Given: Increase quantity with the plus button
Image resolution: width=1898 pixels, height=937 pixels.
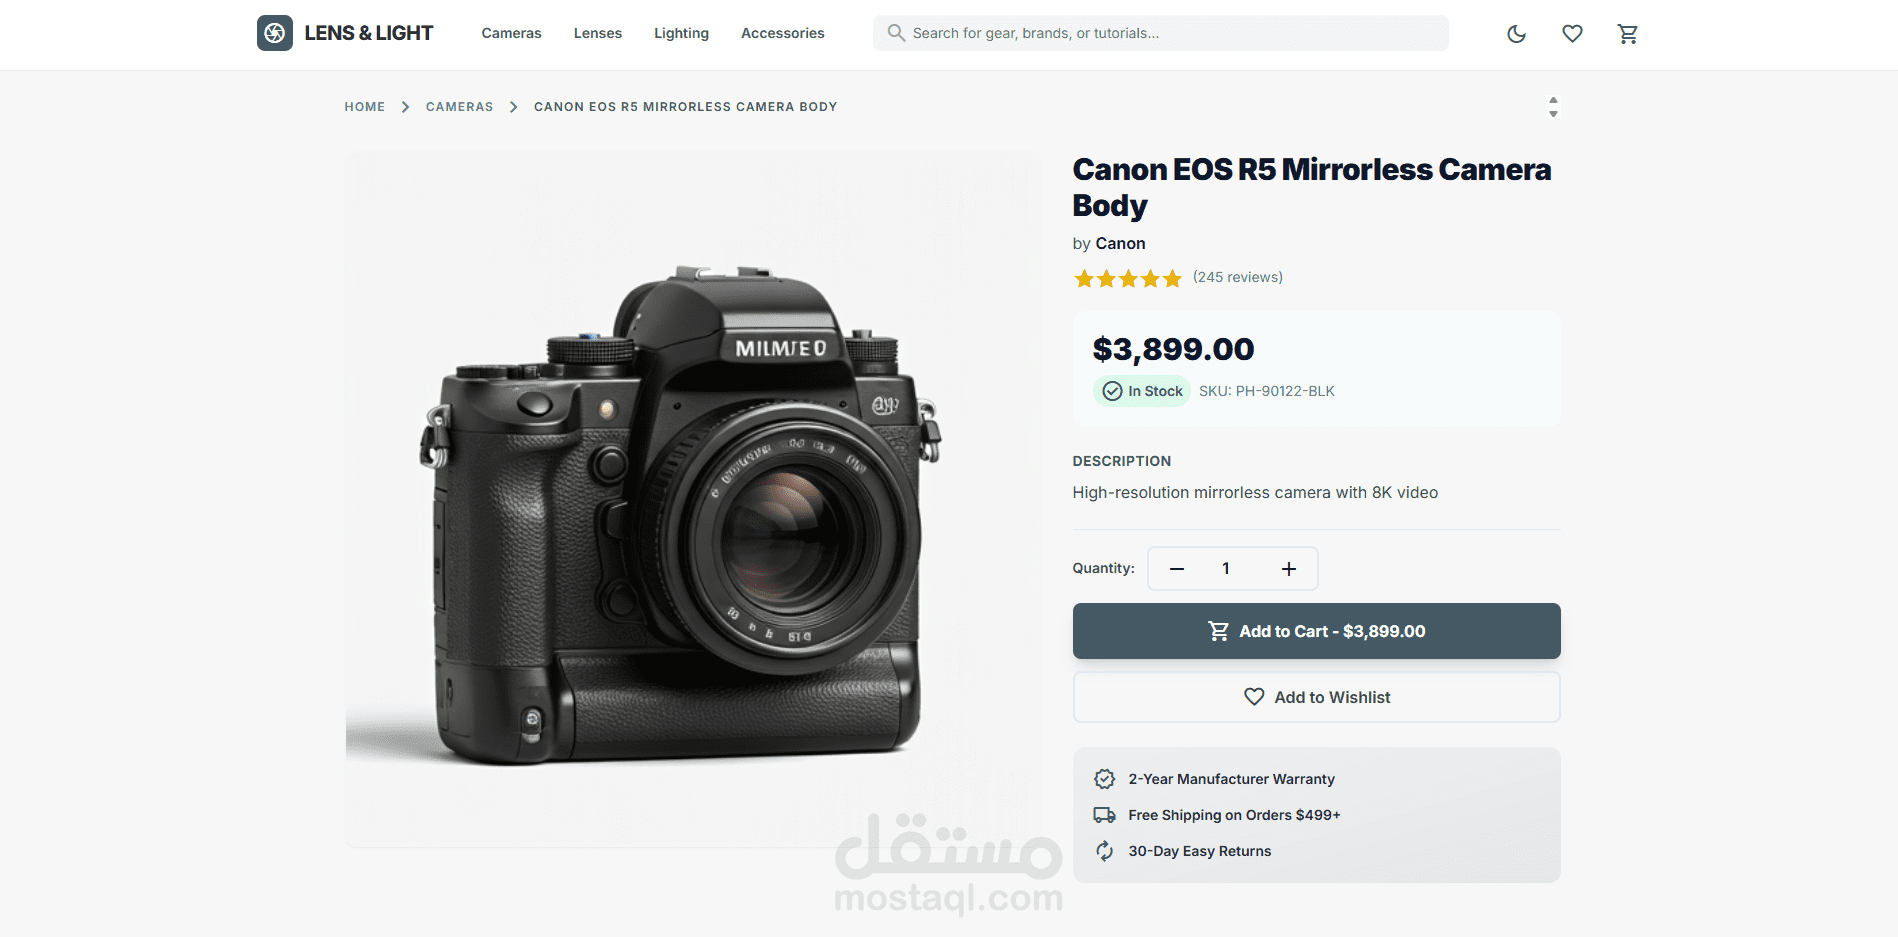Looking at the screenshot, I should coord(1289,569).
